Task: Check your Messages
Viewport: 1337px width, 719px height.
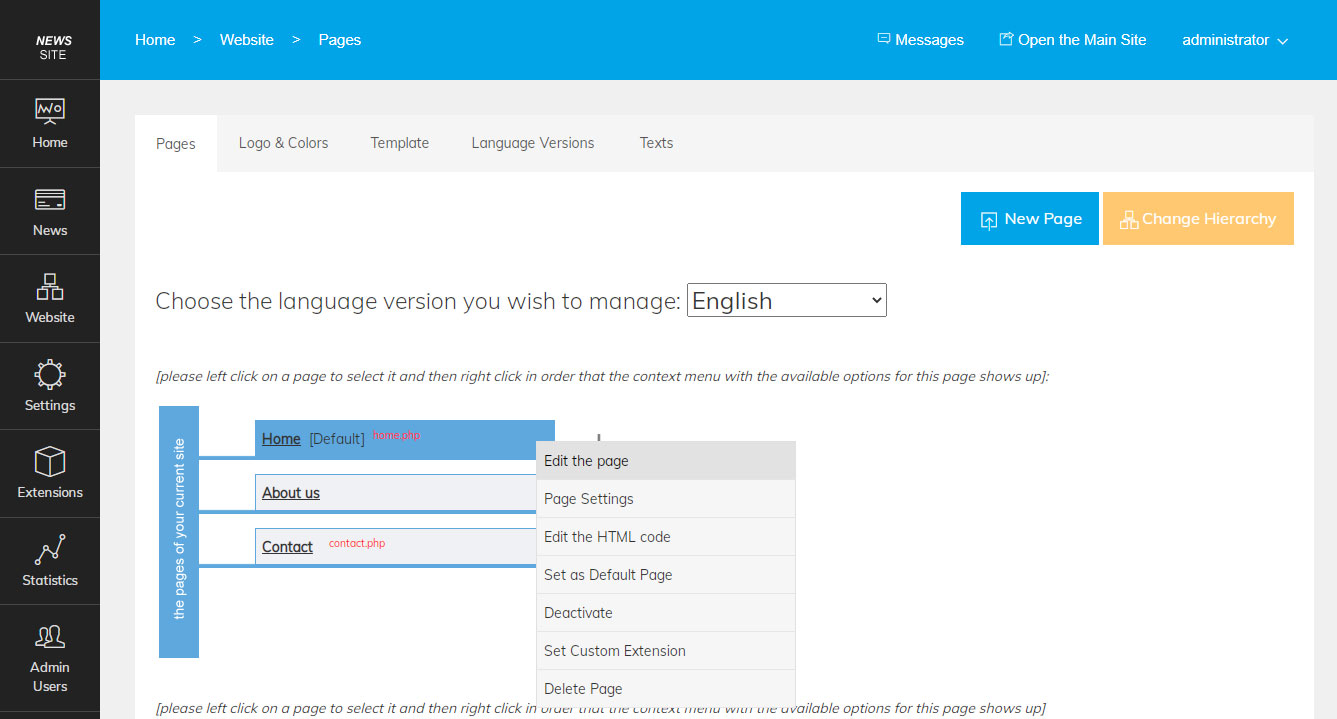Action: (x=919, y=39)
